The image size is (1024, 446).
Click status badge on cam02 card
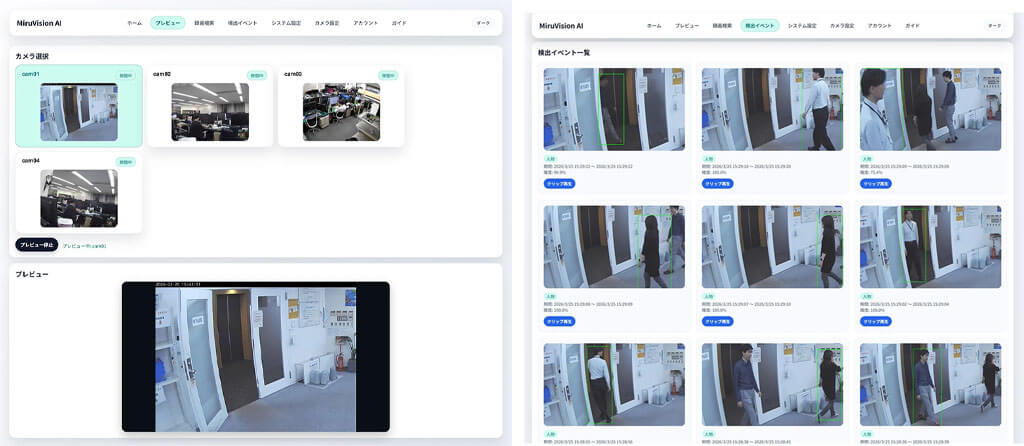pyautogui.click(x=257, y=75)
